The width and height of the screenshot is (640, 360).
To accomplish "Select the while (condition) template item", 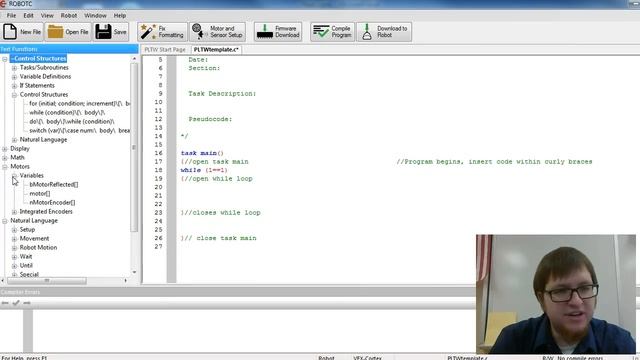I will (67, 113).
